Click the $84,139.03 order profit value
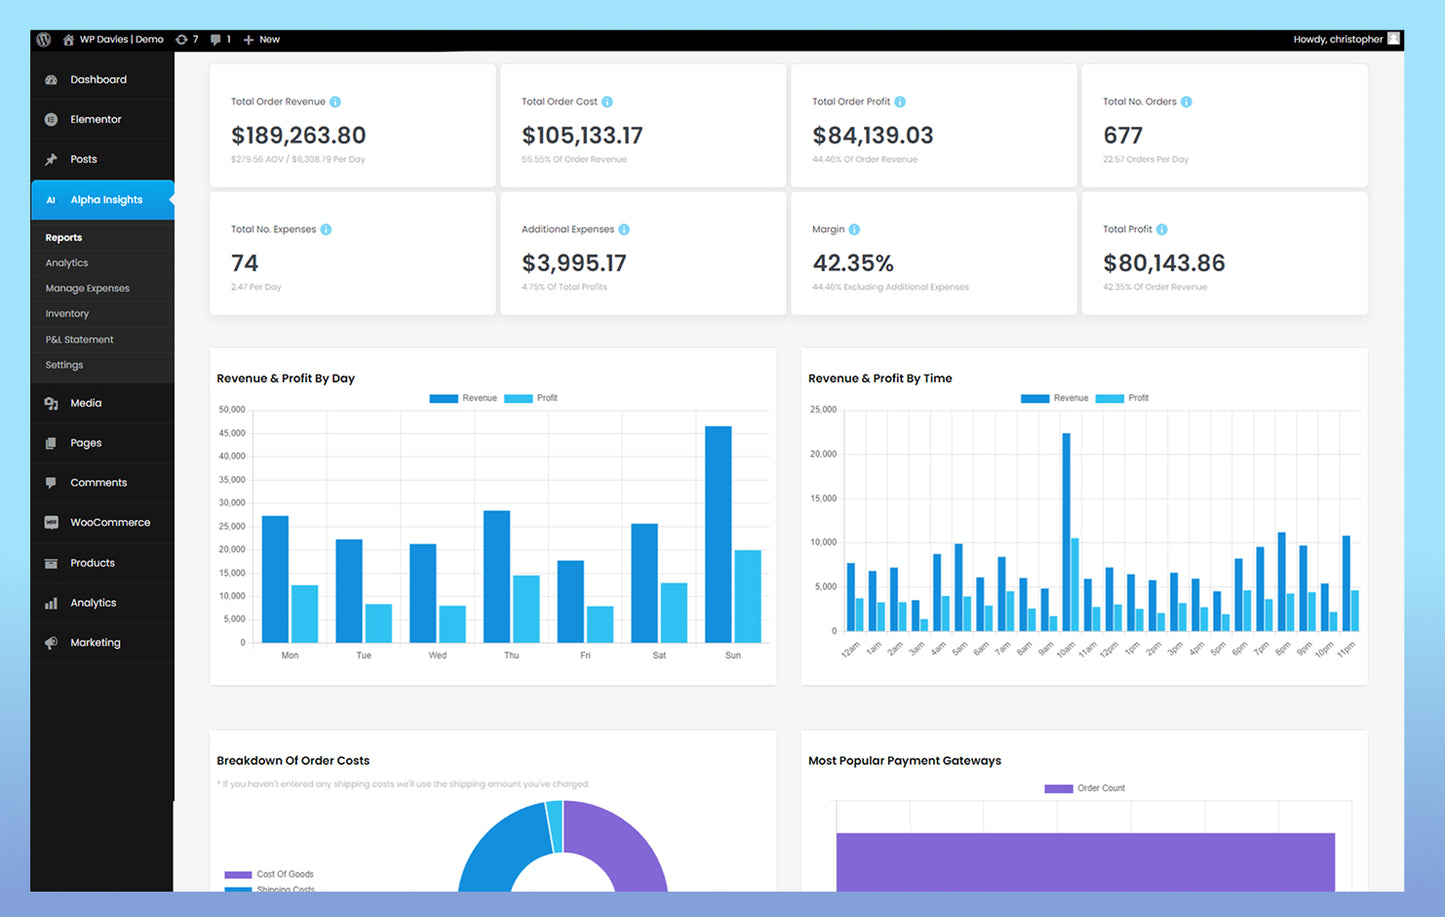 tap(873, 135)
